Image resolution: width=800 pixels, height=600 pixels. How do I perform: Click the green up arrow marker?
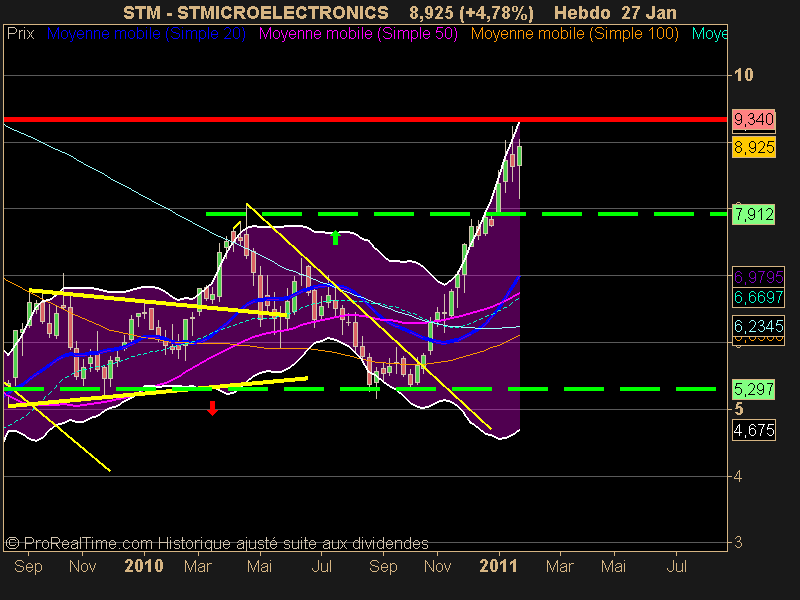point(335,238)
